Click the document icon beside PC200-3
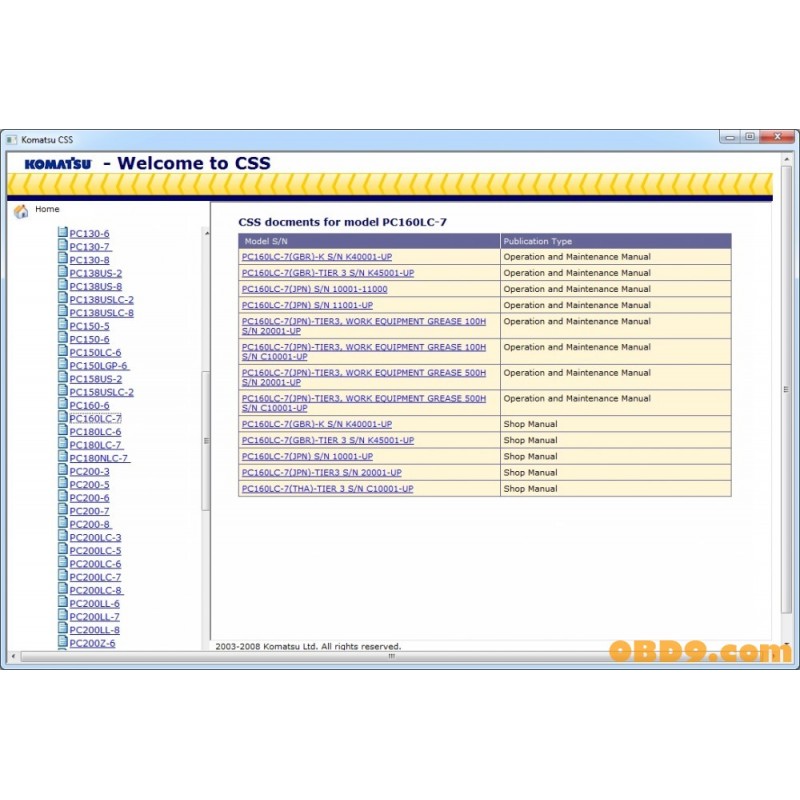The height and width of the screenshot is (800, 800). 63,470
